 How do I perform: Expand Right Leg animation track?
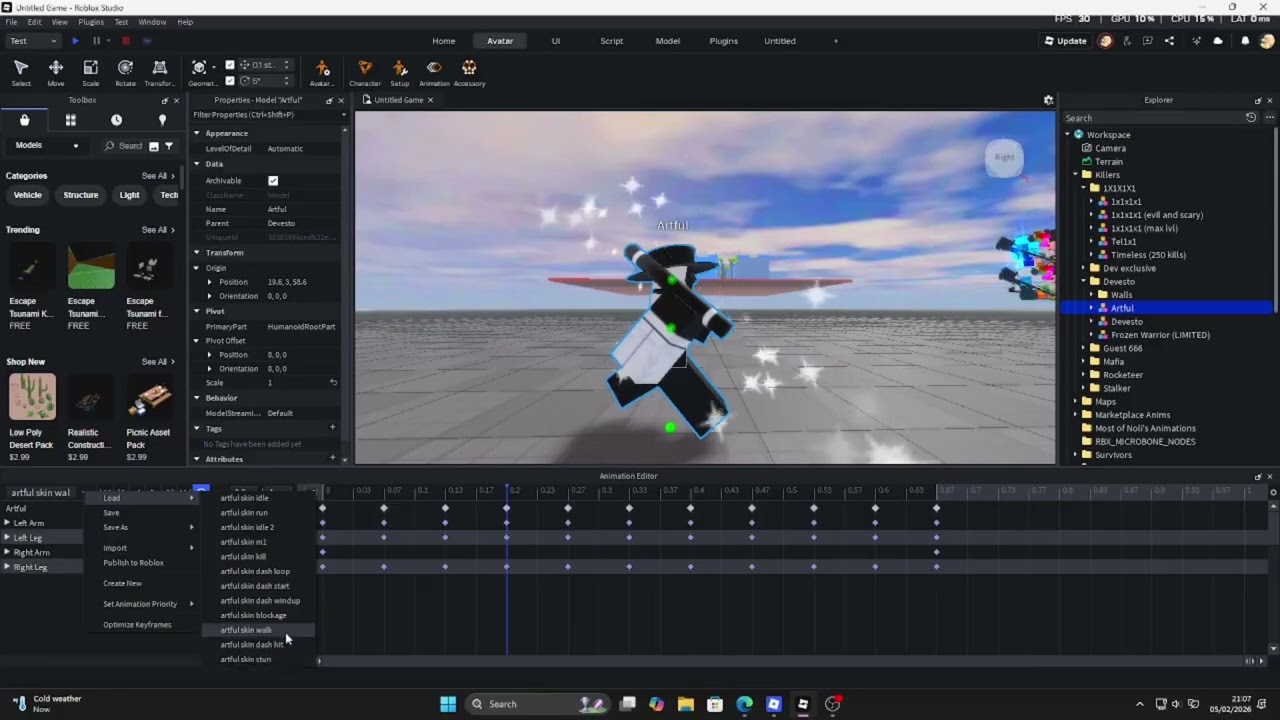click(8, 567)
